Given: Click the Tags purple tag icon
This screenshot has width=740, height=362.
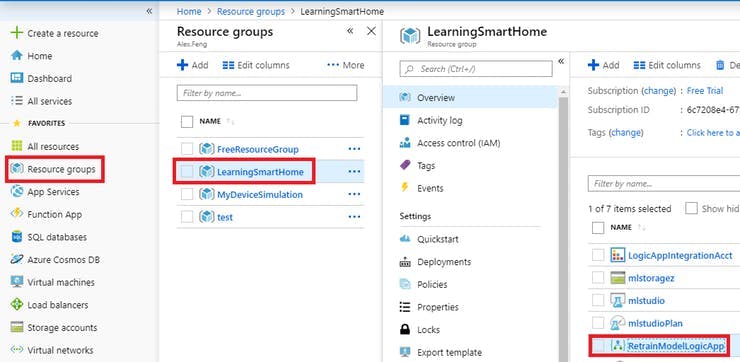Looking at the screenshot, I should click(x=405, y=165).
